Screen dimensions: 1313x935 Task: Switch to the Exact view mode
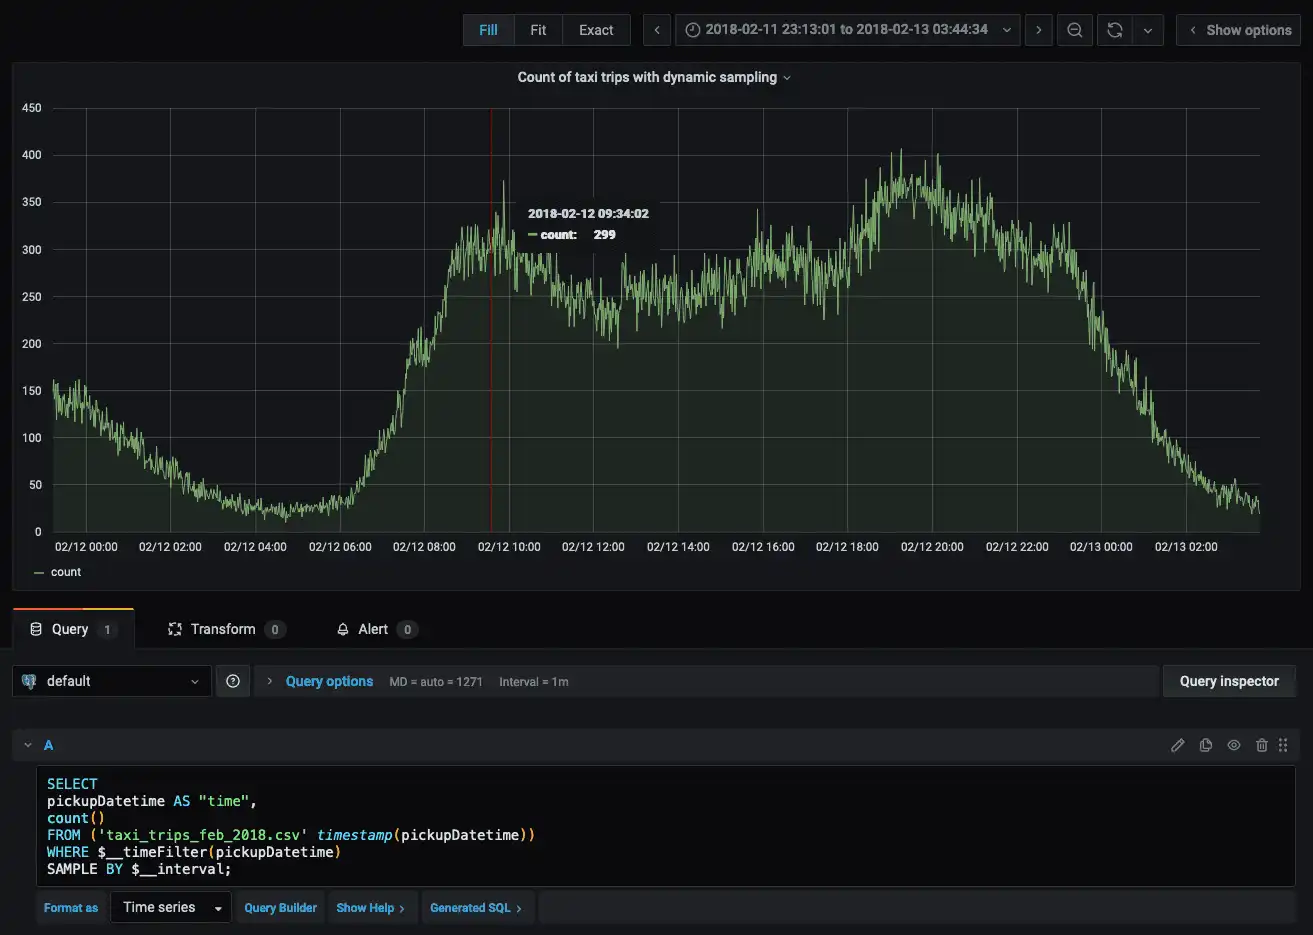coord(596,30)
